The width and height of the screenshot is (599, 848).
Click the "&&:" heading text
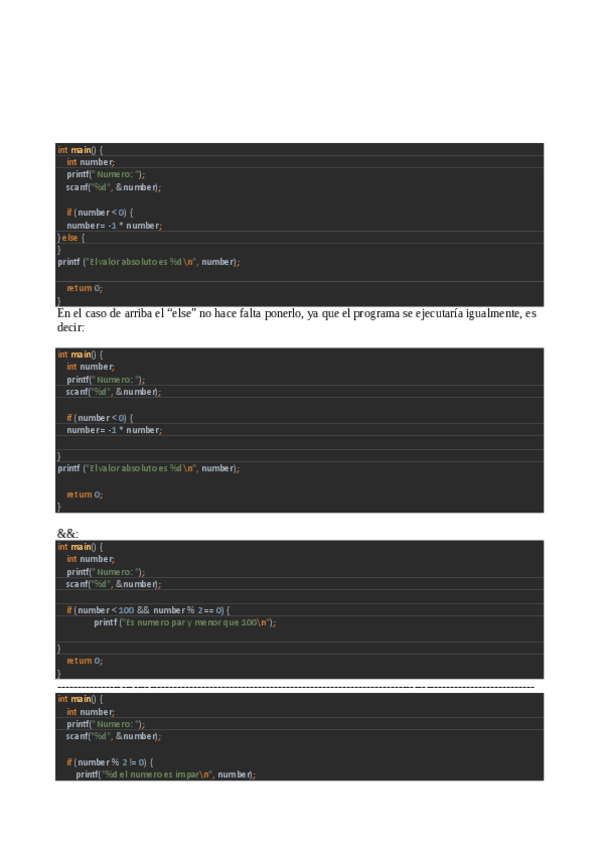(x=68, y=534)
